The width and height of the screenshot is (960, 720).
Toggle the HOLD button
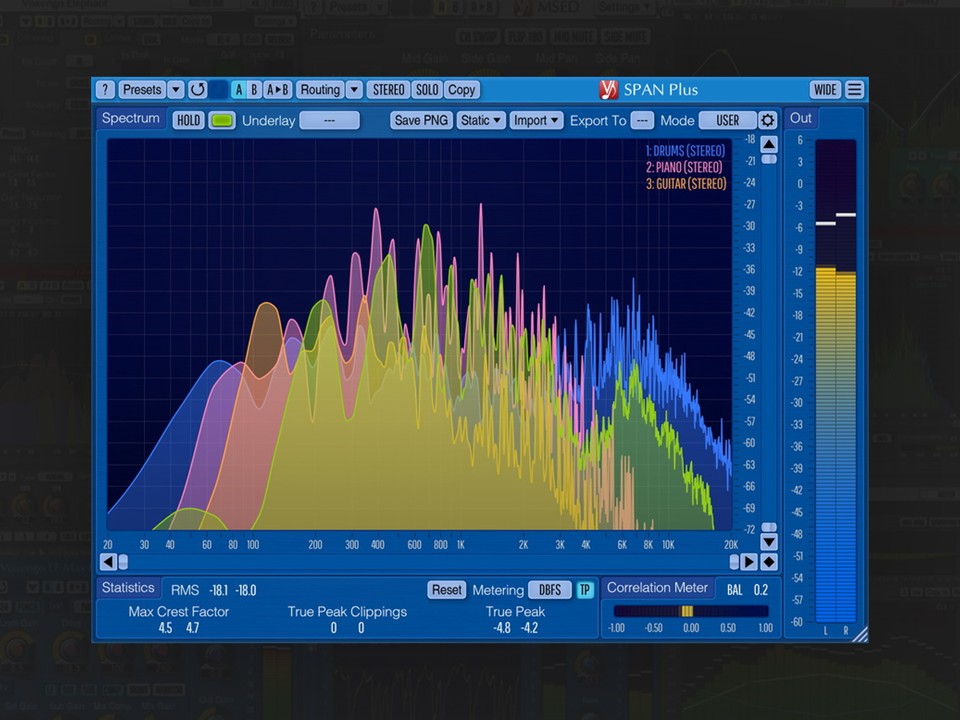tap(189, 121)
